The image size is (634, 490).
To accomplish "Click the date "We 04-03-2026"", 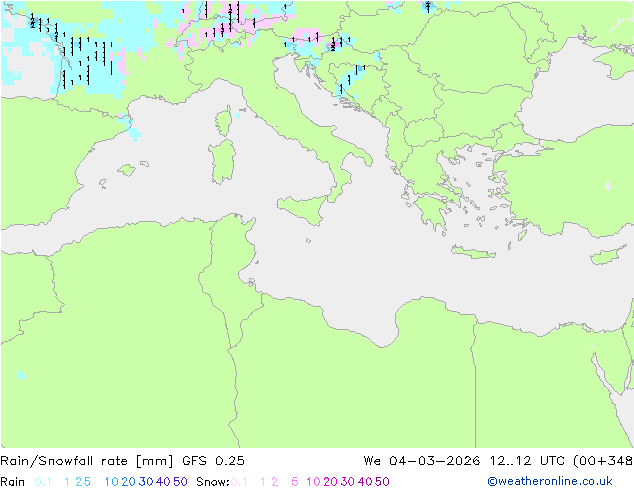I will tap(422, 460).
